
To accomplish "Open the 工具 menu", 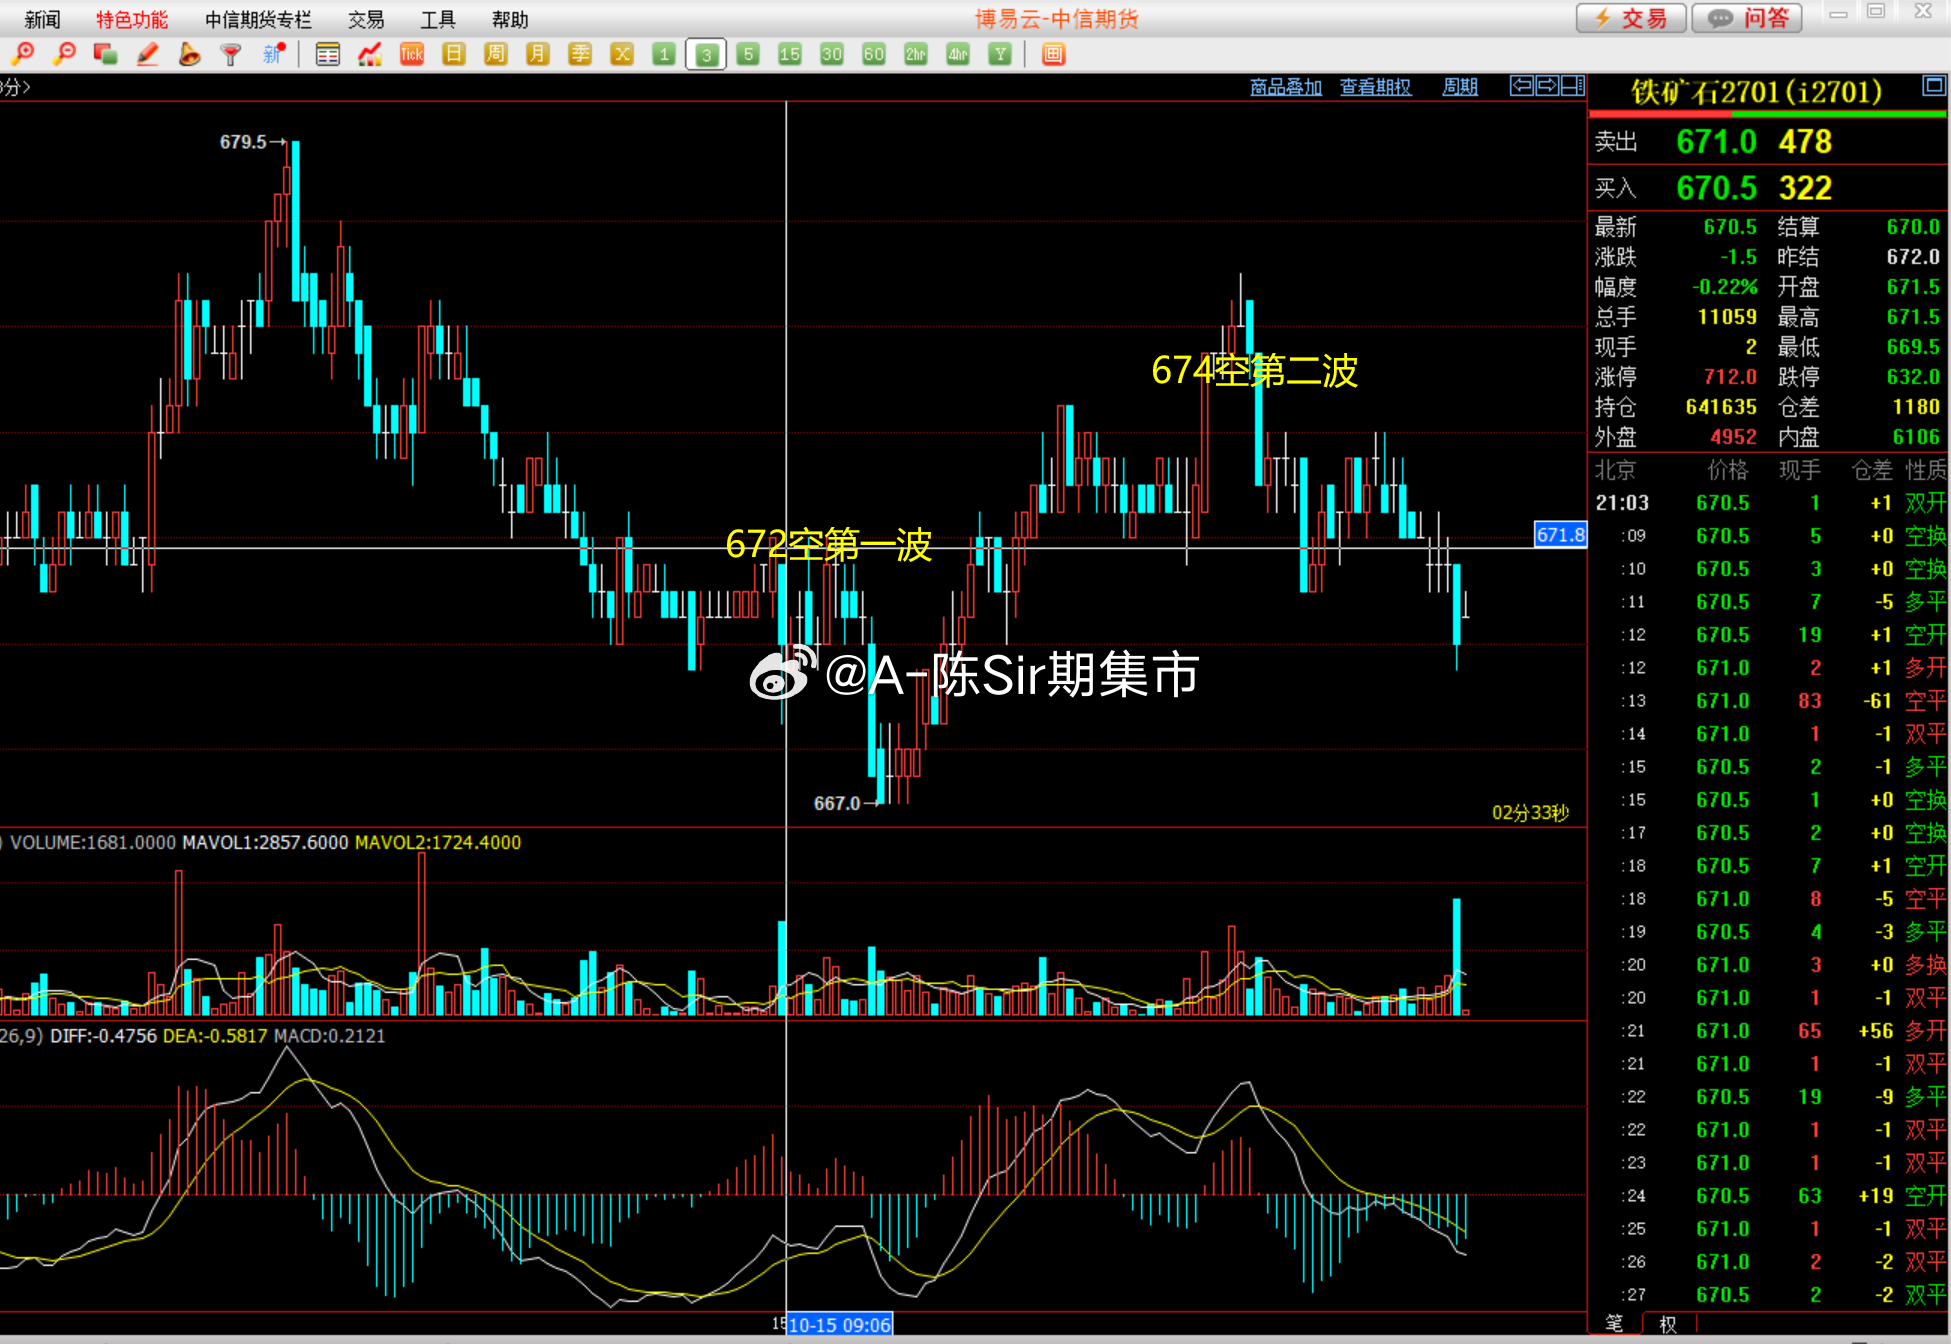I will click(x=438, y=19).
